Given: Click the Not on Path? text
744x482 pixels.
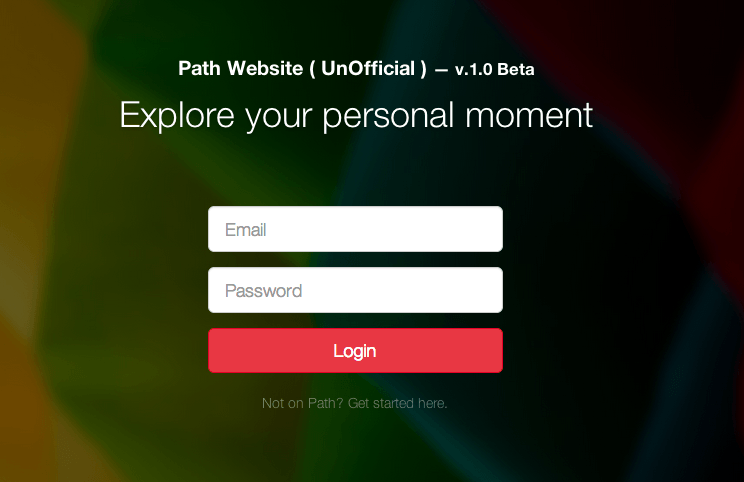Looking at the screenshot, I should click(x=302, y=403).
